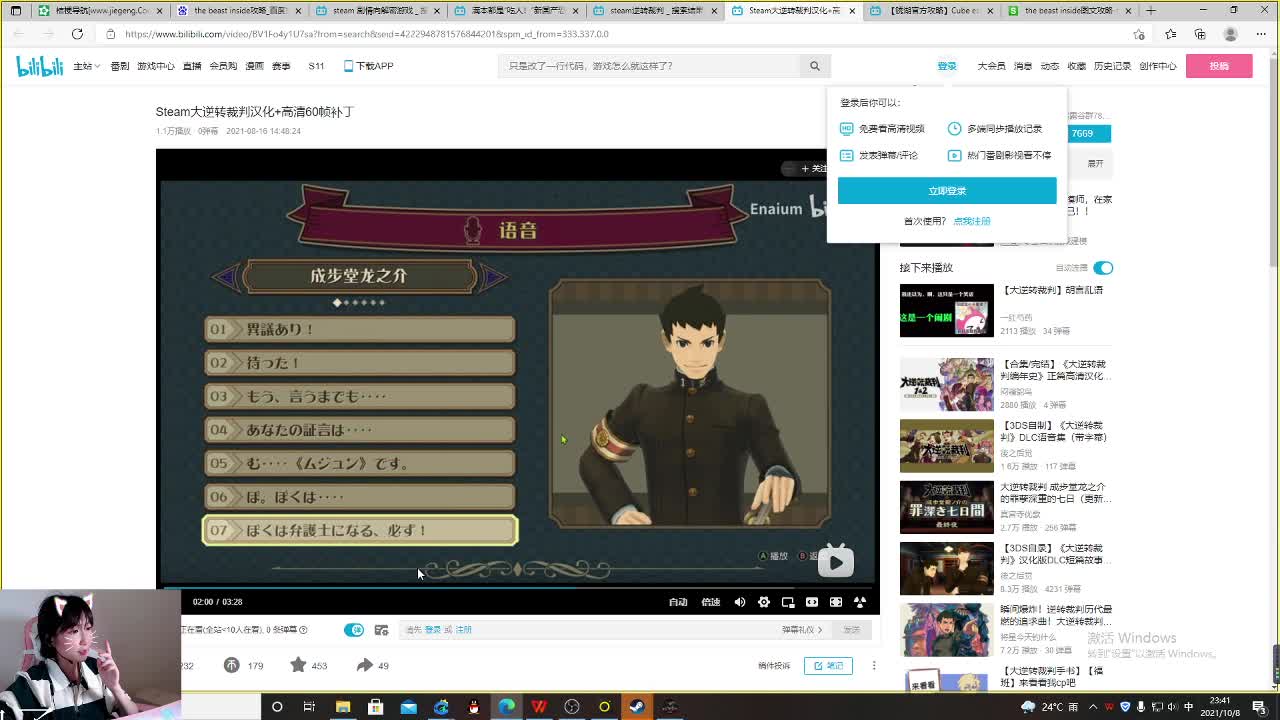The height and width of the screenshot is (720, 1280).
Task: Enable picture-in-picture mode
Action: [788, 602]
